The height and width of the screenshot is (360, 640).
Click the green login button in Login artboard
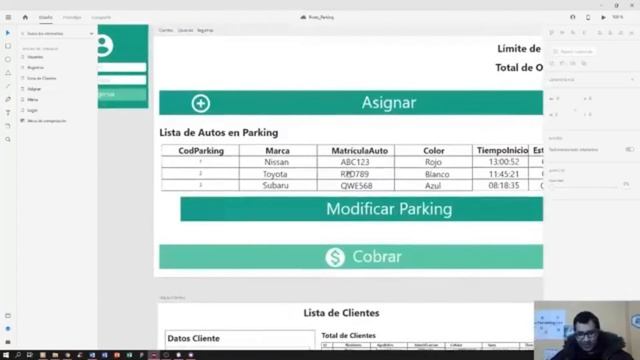(x=122, y=94)
